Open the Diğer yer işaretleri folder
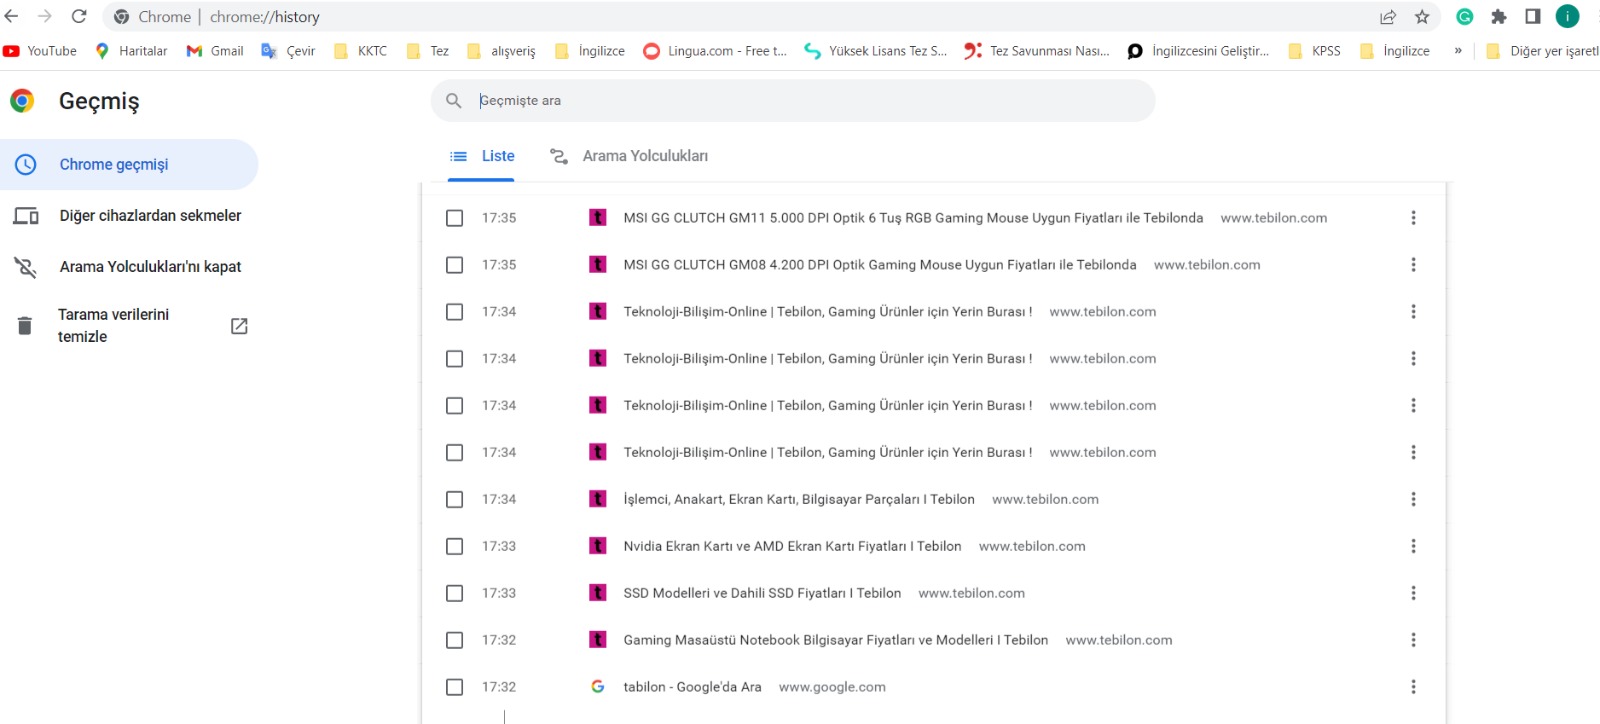 point(1542,51)
